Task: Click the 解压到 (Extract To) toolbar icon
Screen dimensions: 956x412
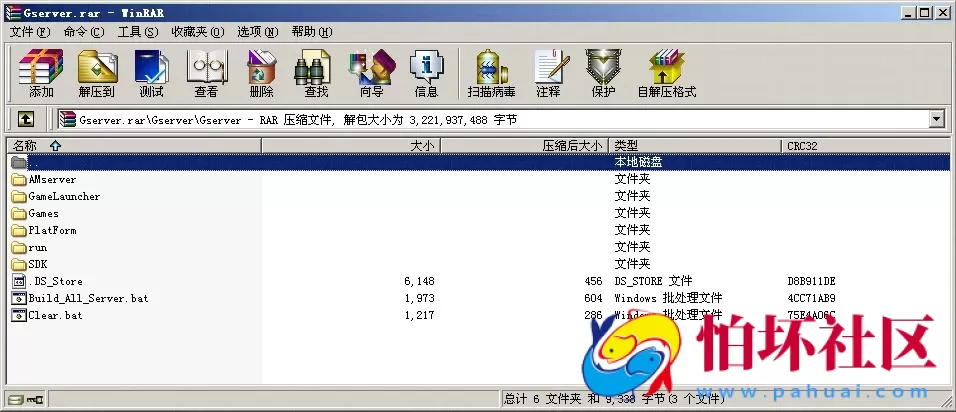Action: click(97, 74)
